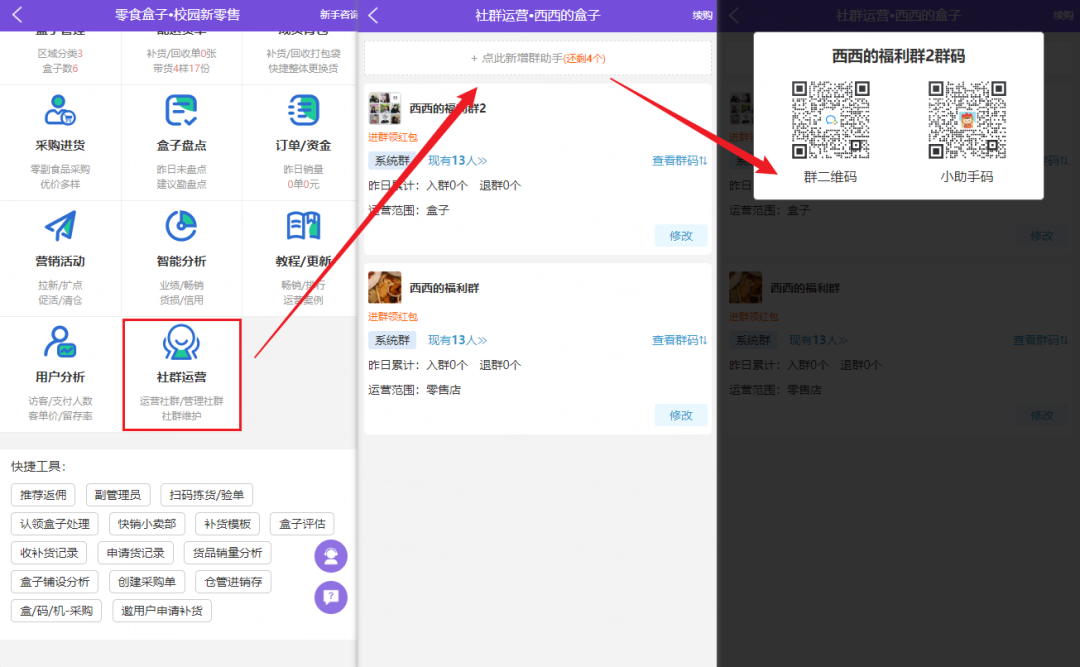Image resolution: width=1080 pixels, height=667 pixels.
Task: Select 收补货记录 quick tool
Action: (x=49, y=553)
